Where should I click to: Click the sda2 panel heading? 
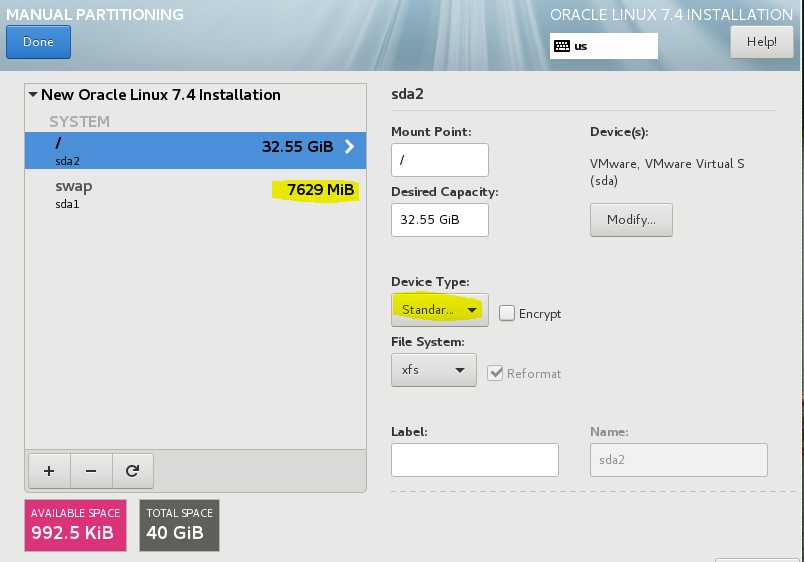point(407,94)
